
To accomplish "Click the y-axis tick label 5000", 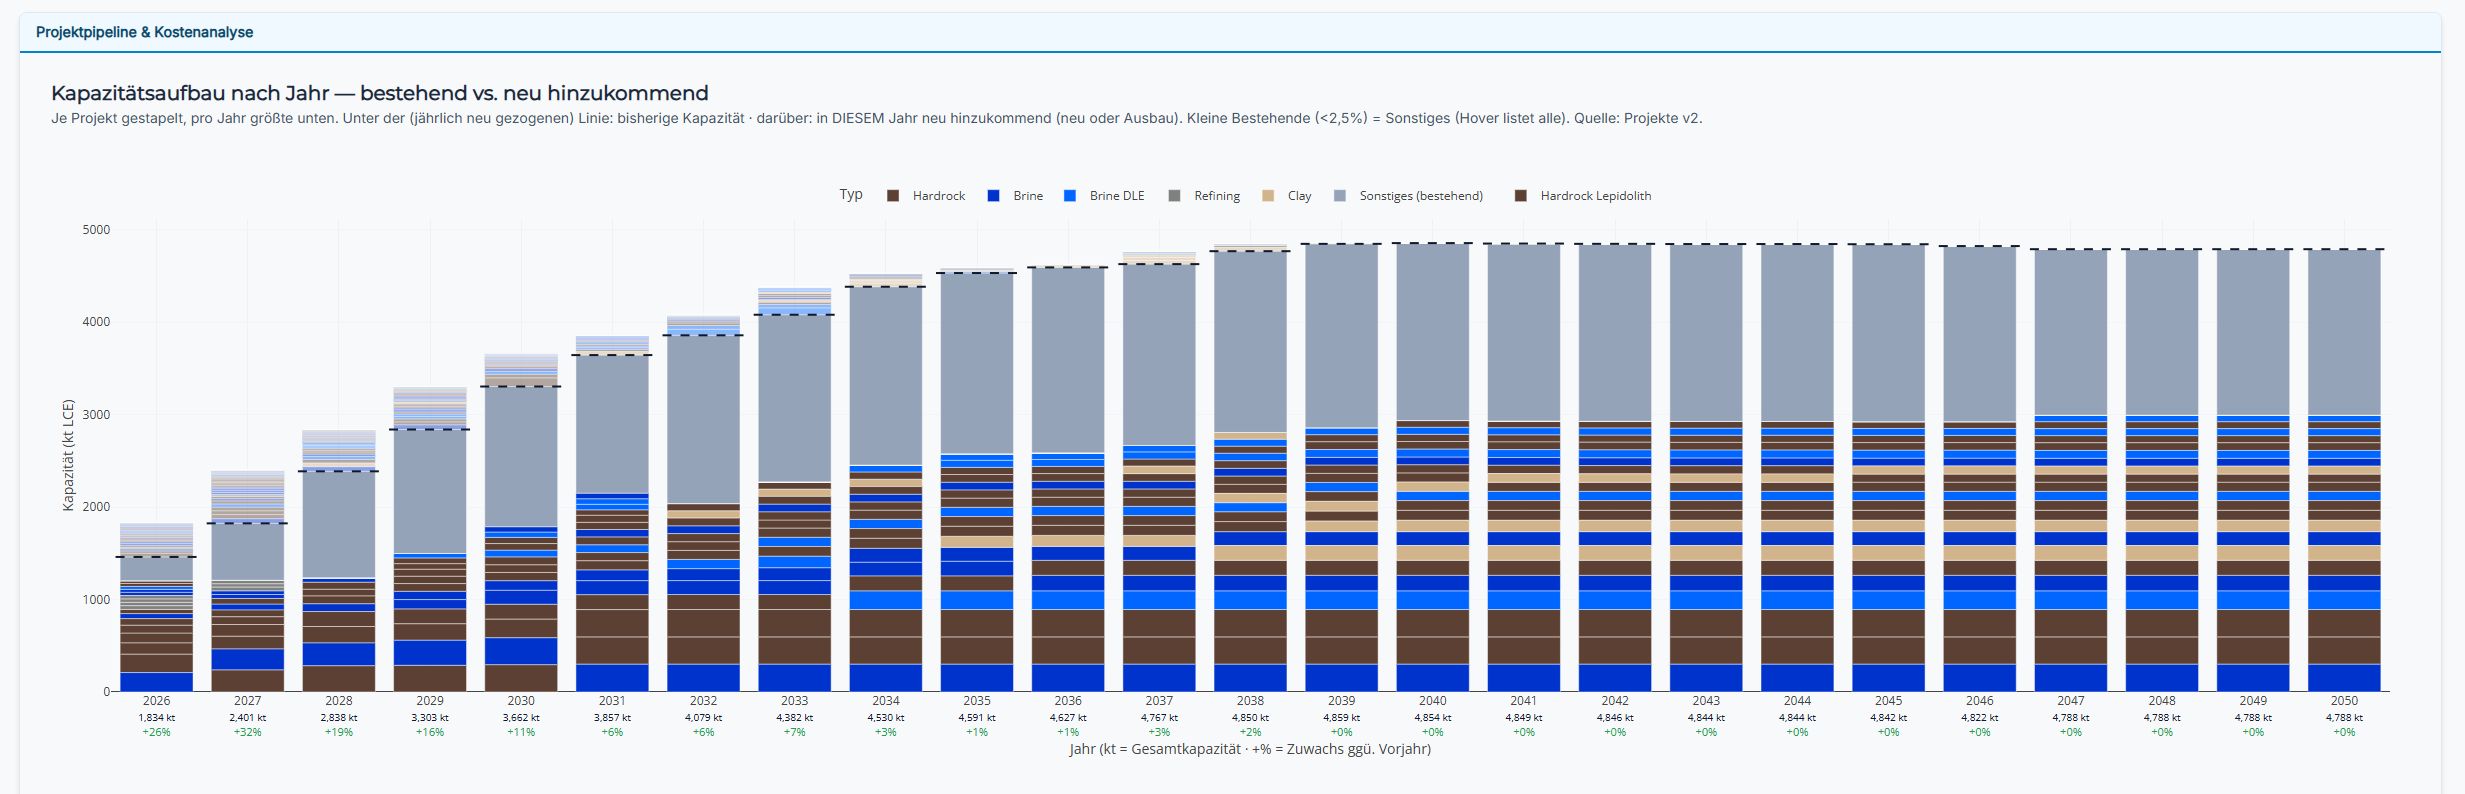I will click(x=96, y=230).
